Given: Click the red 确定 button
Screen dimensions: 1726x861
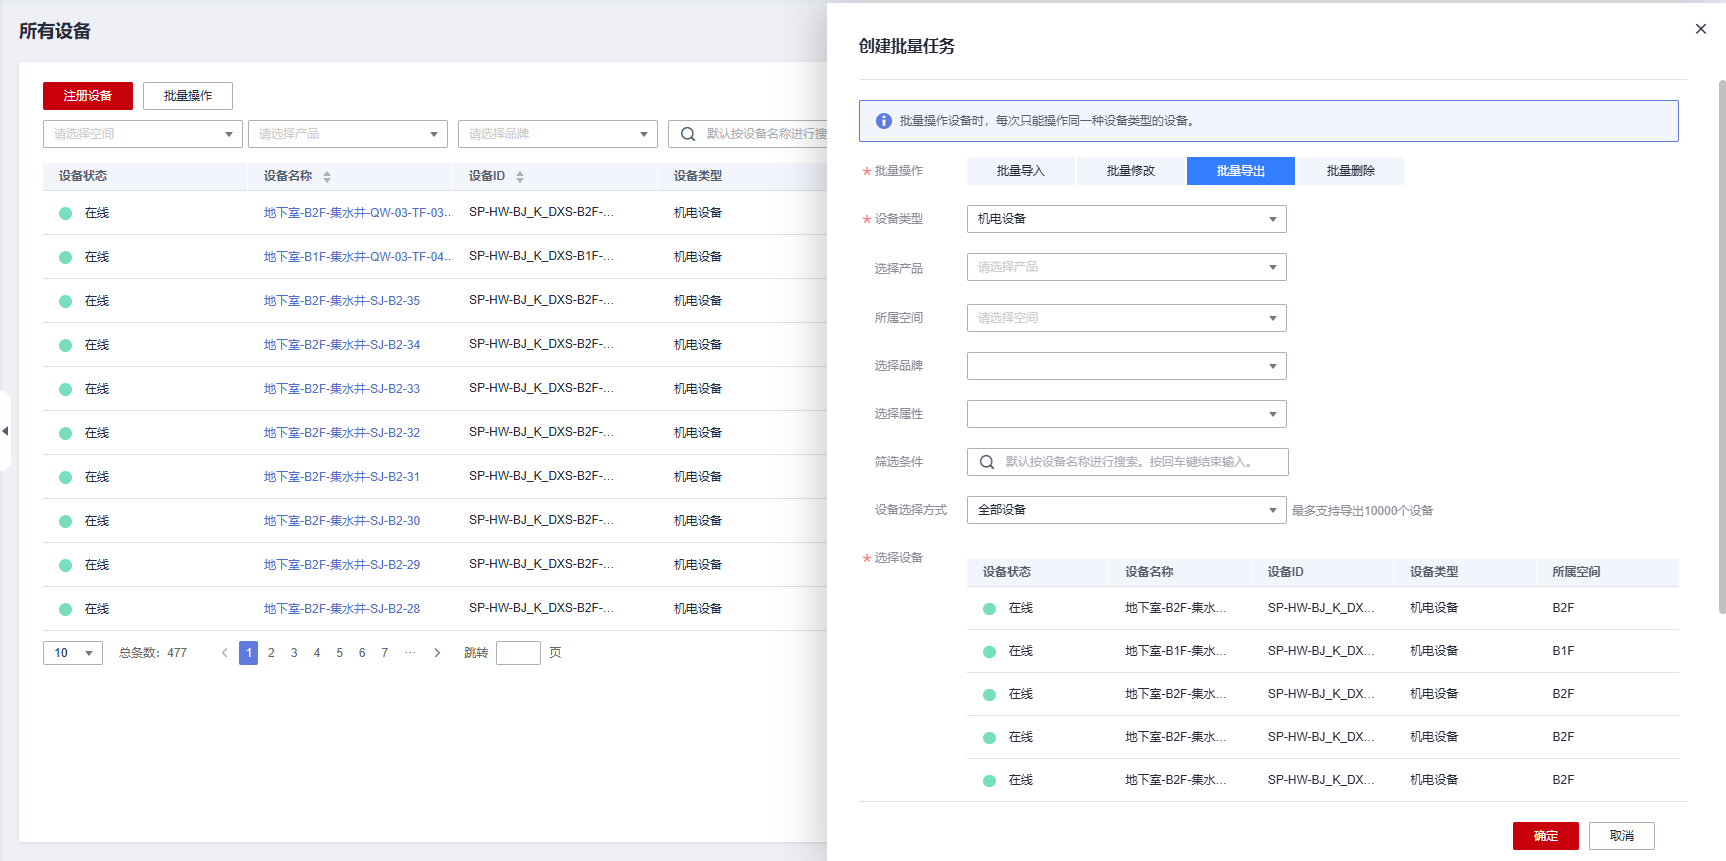Looking at the screenshot, I should tap(1545, 836).
